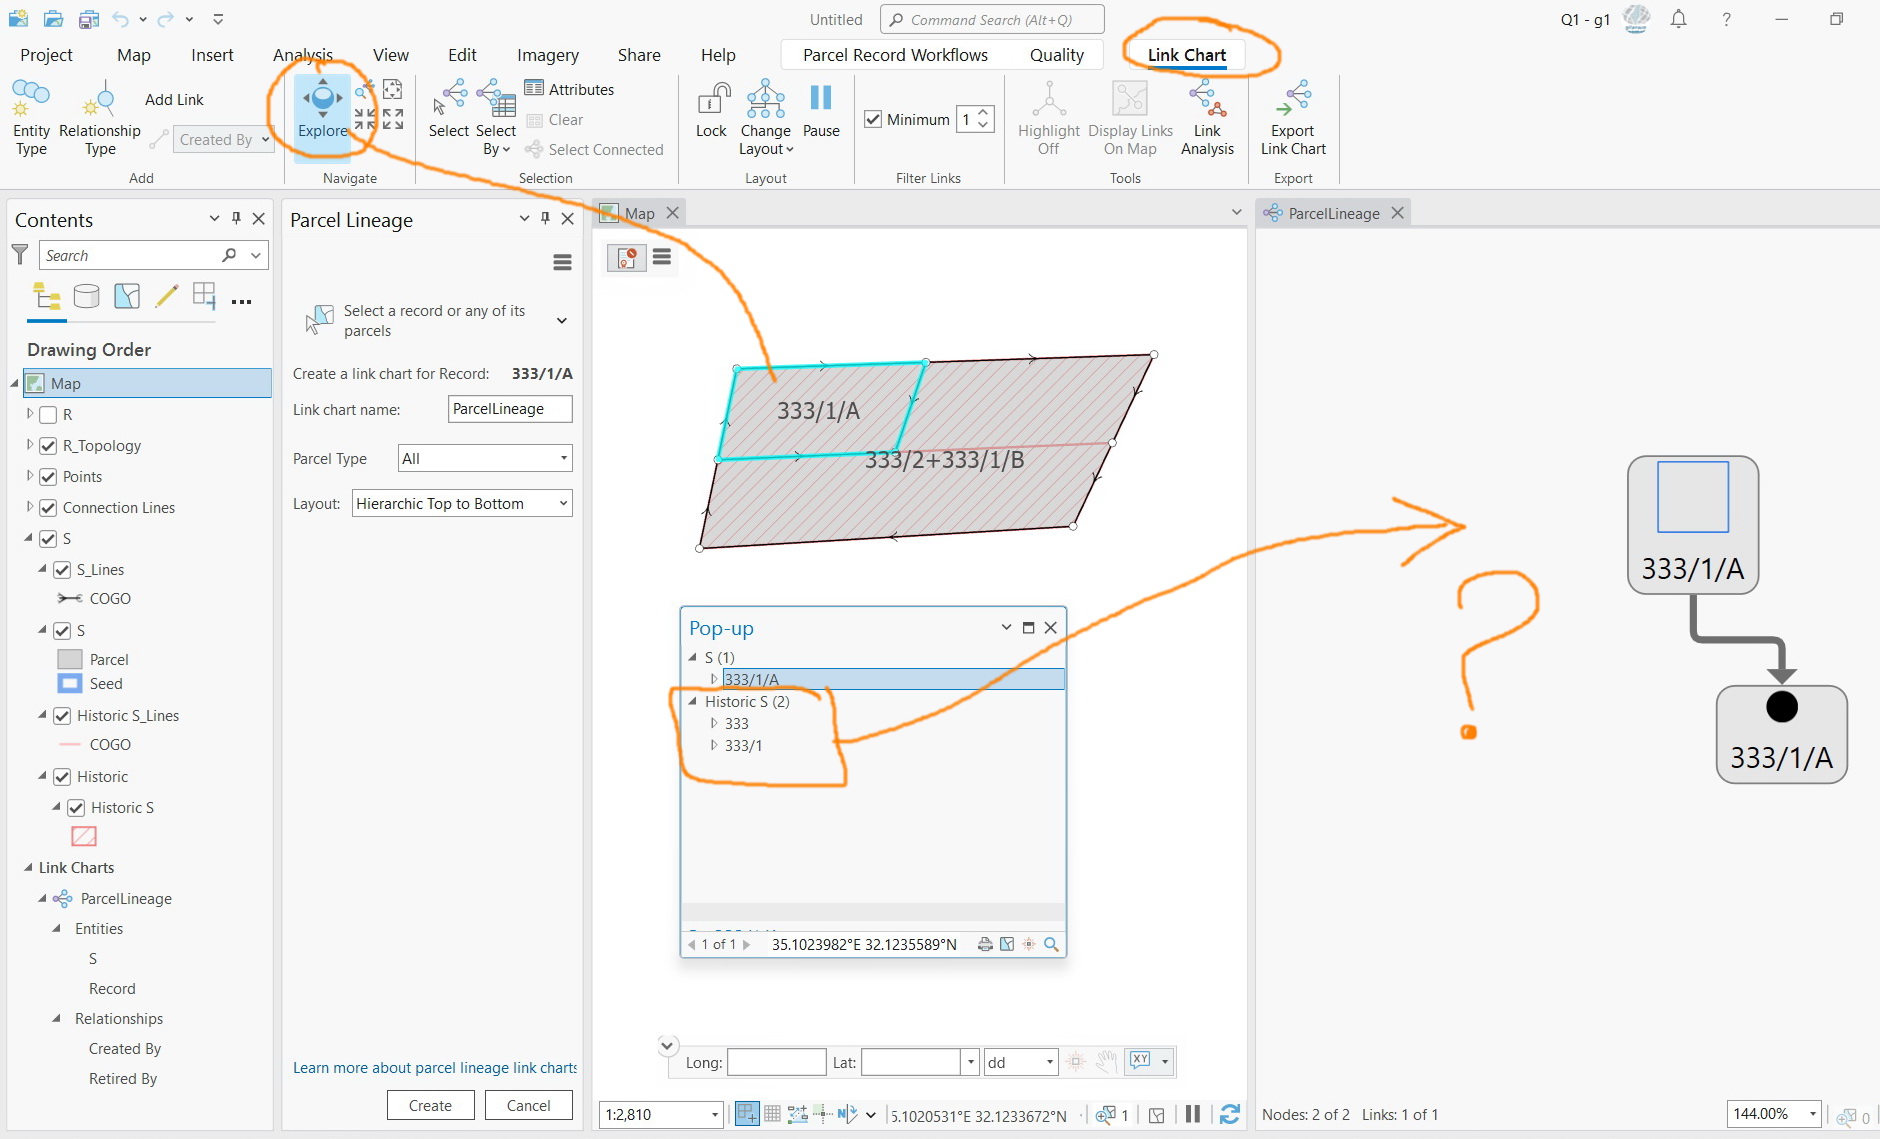
Task: Select the Explore tool in Navigate group
Action: [321, 112]
